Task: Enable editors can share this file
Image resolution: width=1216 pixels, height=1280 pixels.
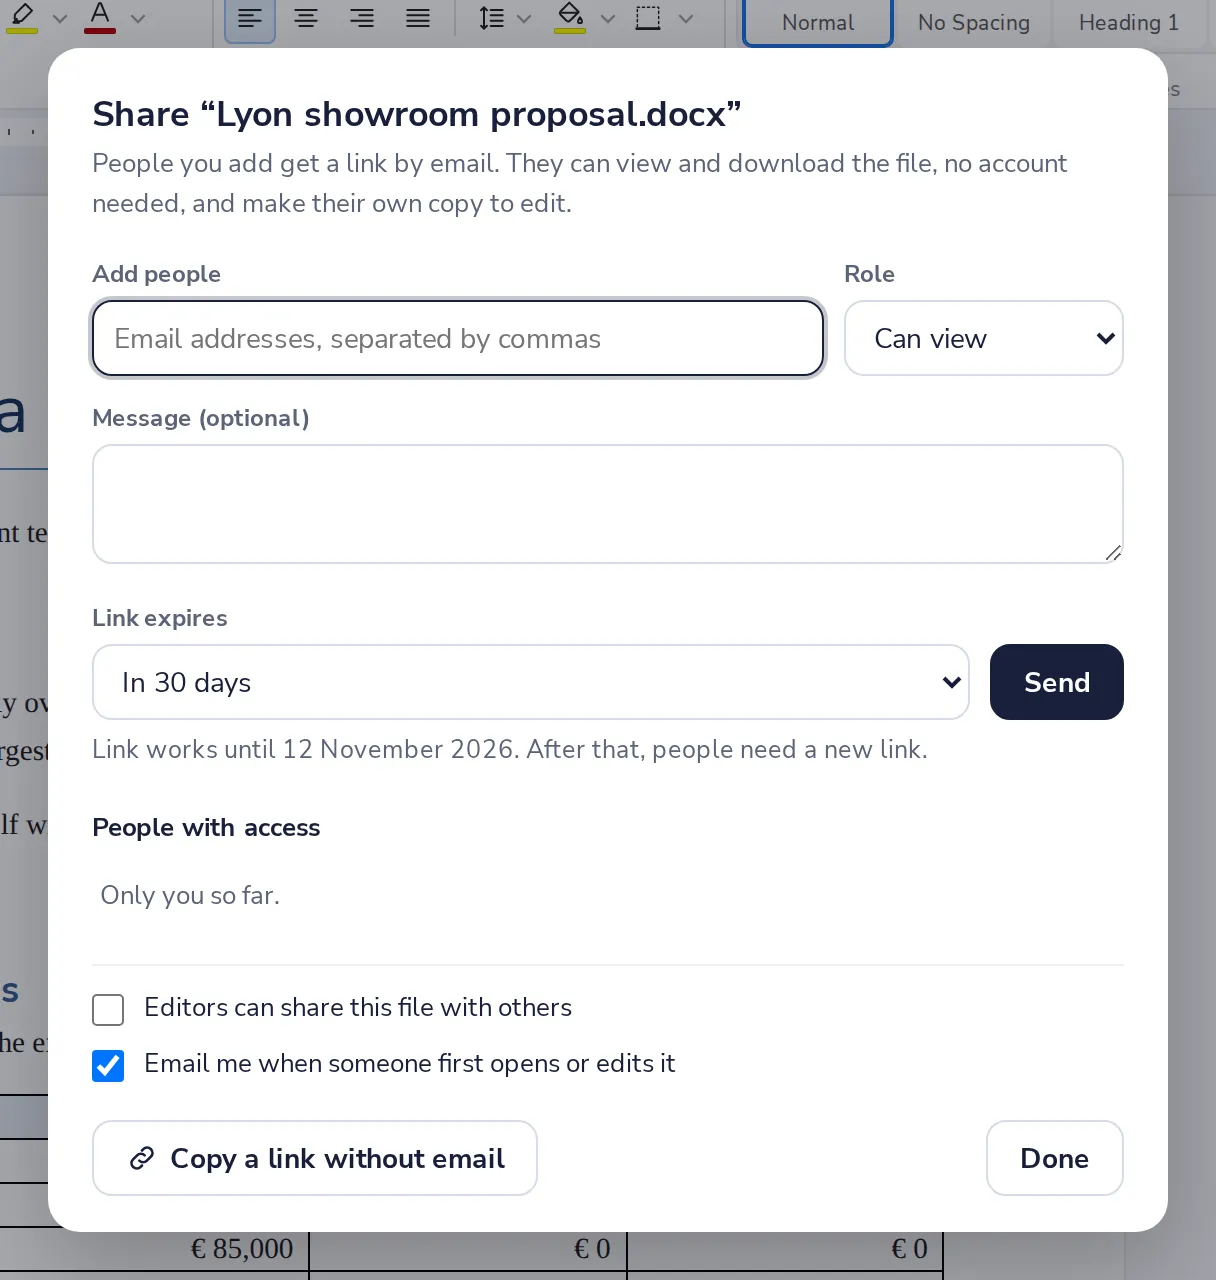Action: pyautogui.click(x=108, y=1010)
